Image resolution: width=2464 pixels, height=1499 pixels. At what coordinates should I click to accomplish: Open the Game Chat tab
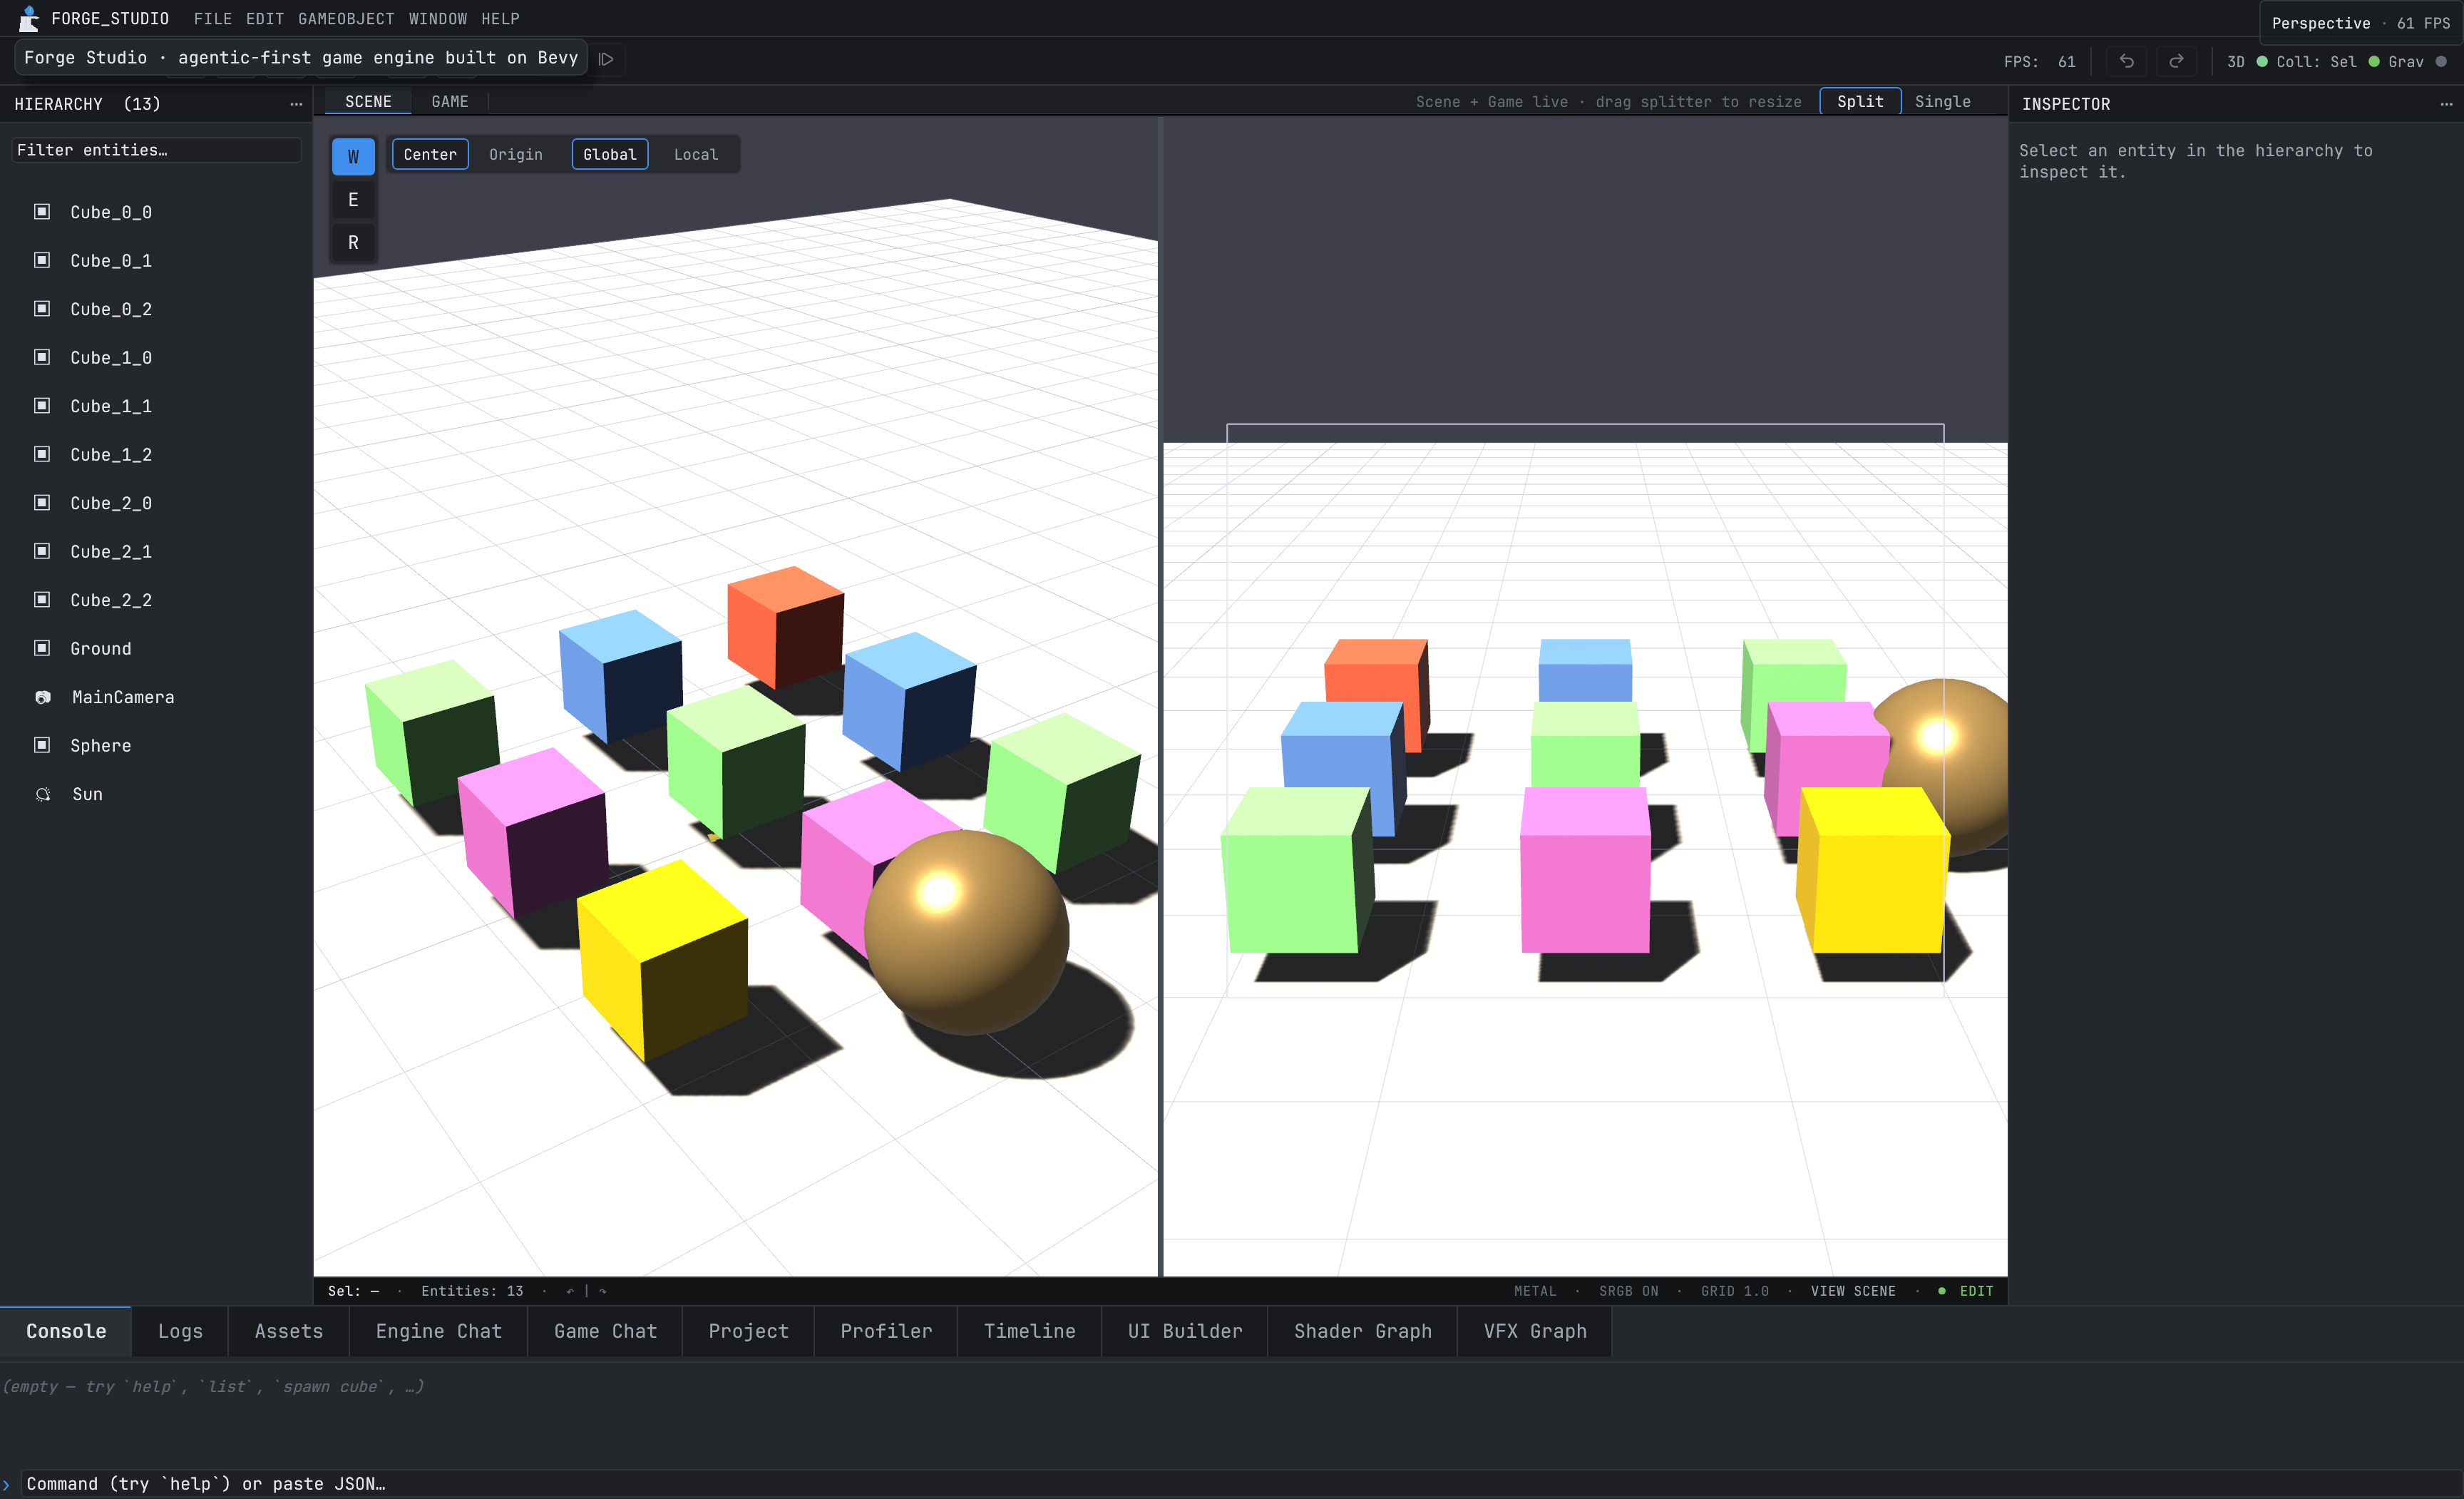[x=606, y=1331]
